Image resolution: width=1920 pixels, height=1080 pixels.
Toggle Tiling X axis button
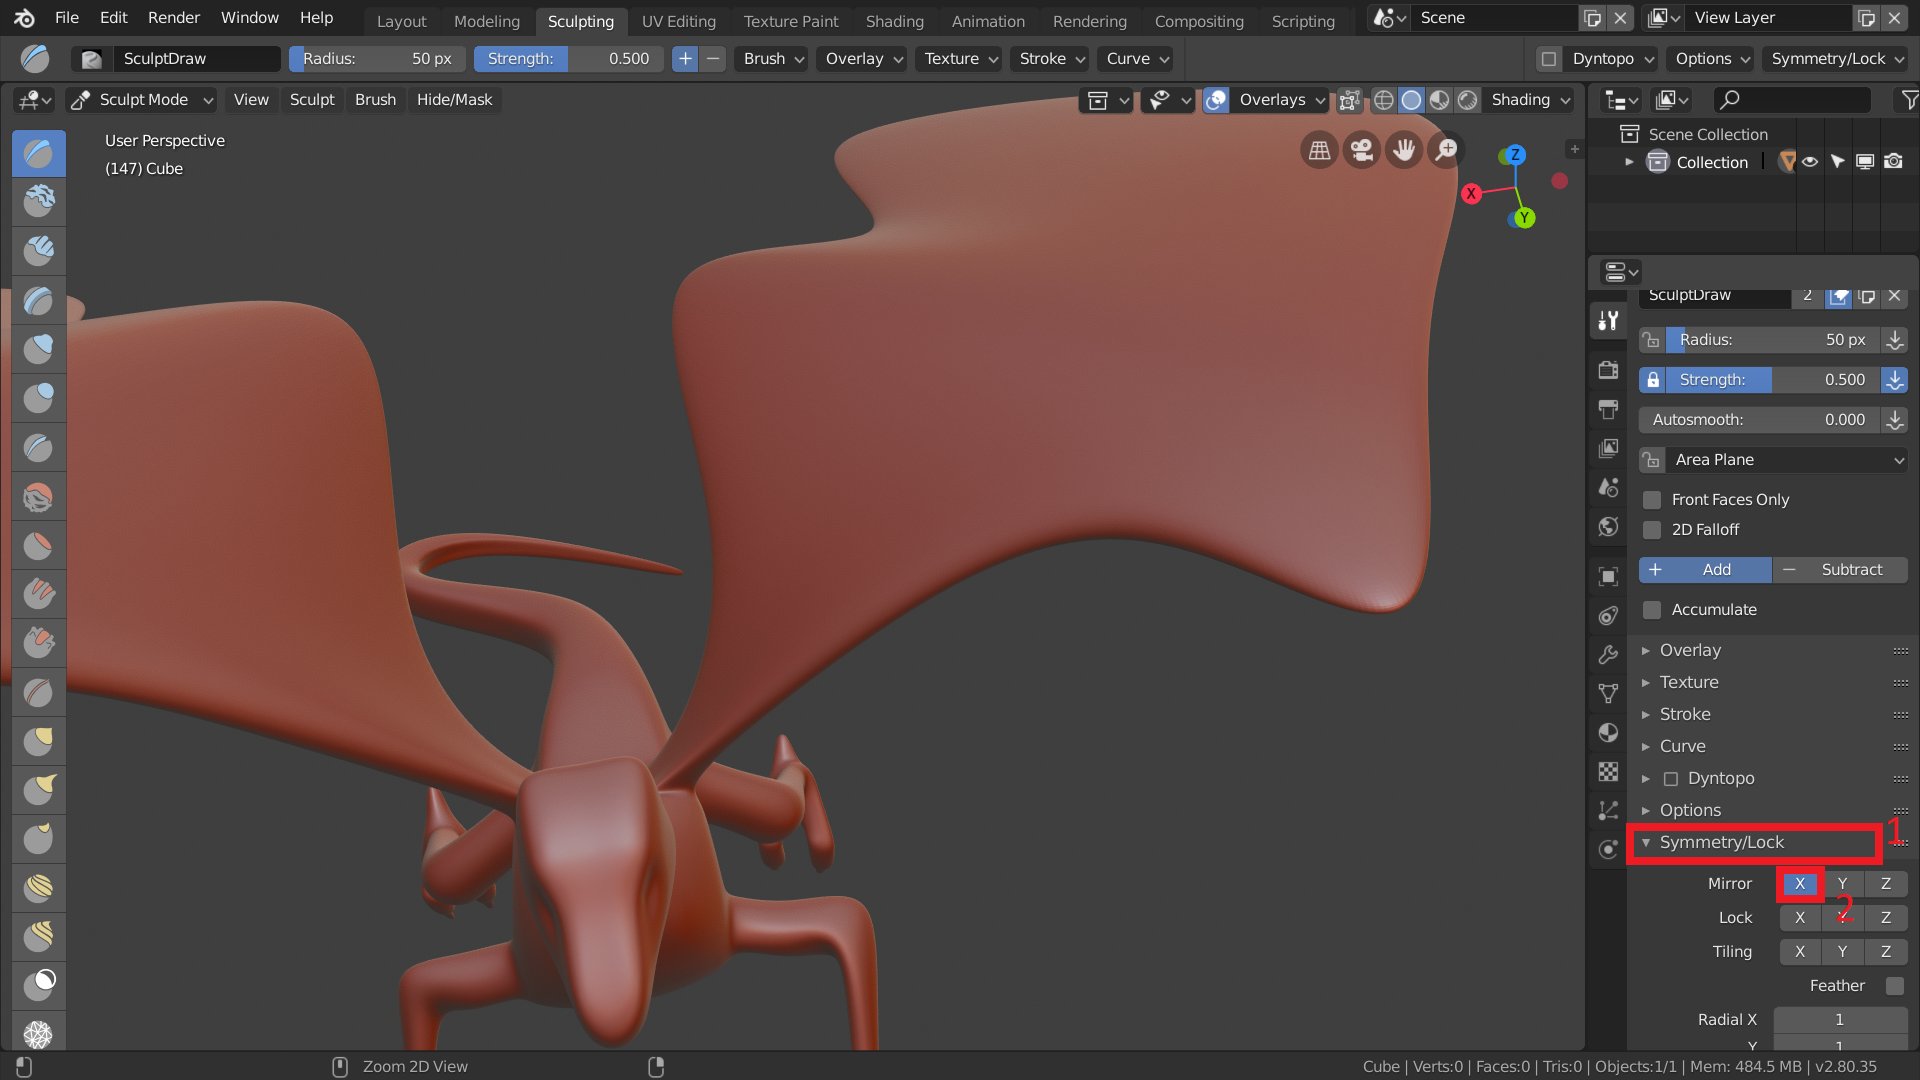pyautogui.click(x=1800, y=952)
